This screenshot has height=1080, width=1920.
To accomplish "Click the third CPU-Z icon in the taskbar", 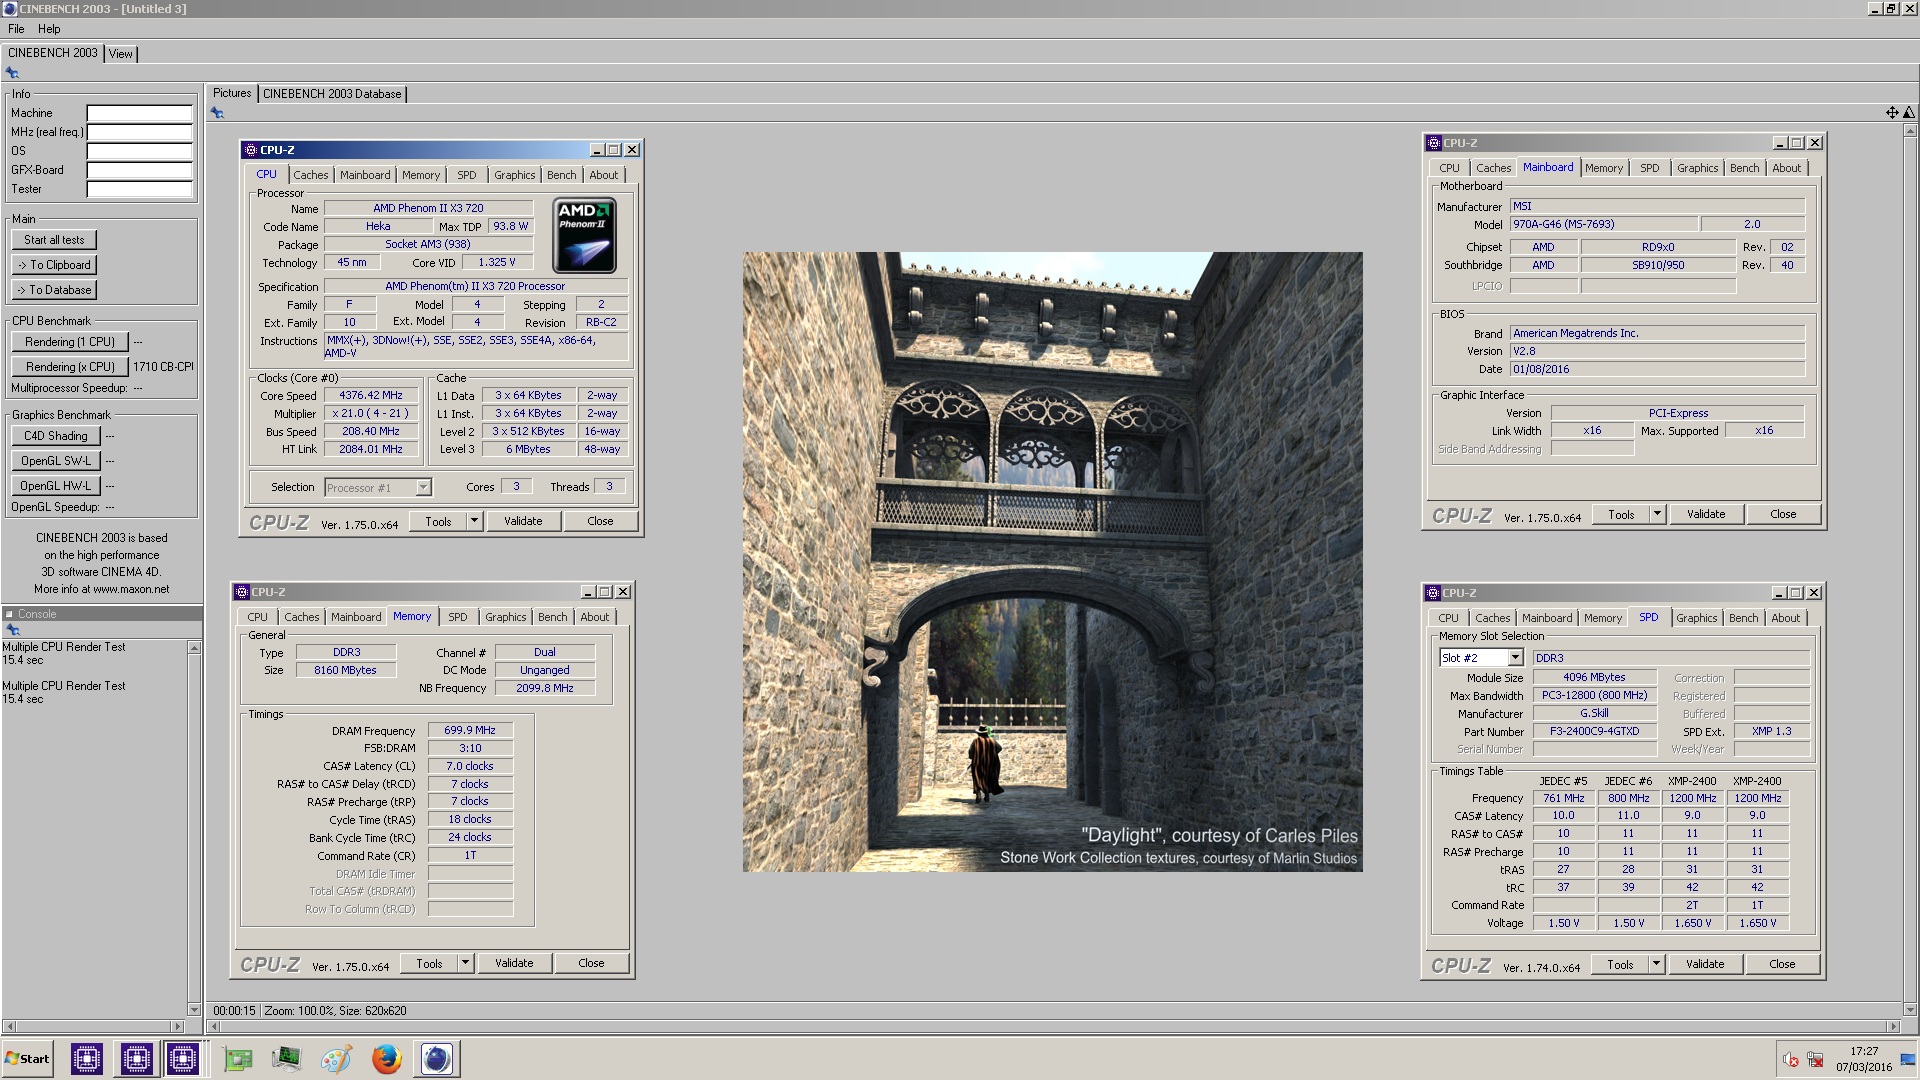I will point(182,1058).
